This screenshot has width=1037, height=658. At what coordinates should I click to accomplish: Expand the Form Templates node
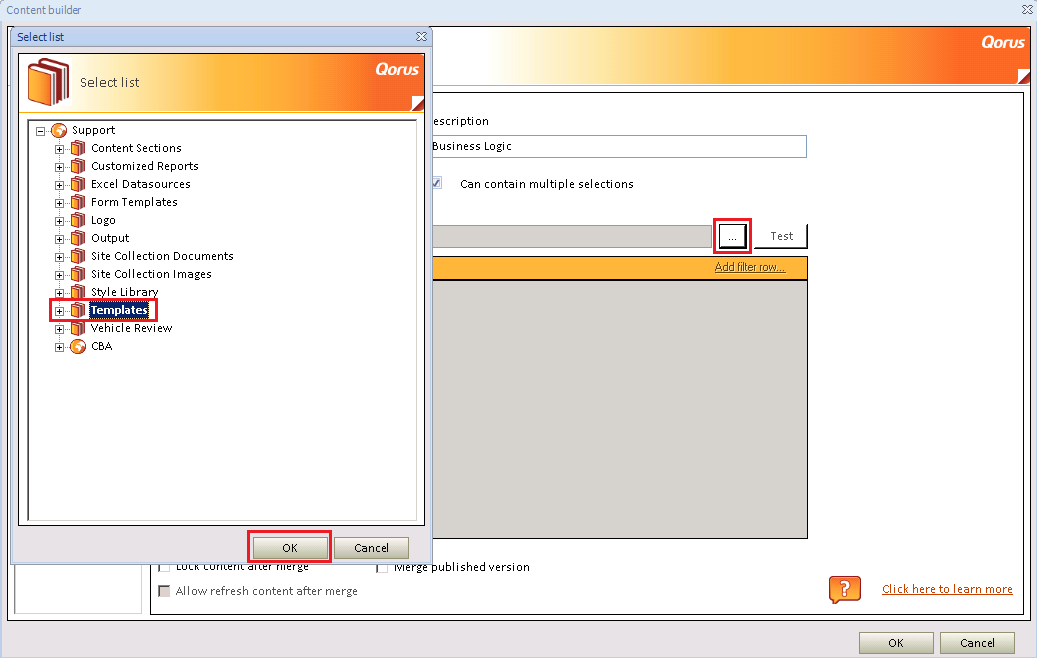(x=60, y=202)
